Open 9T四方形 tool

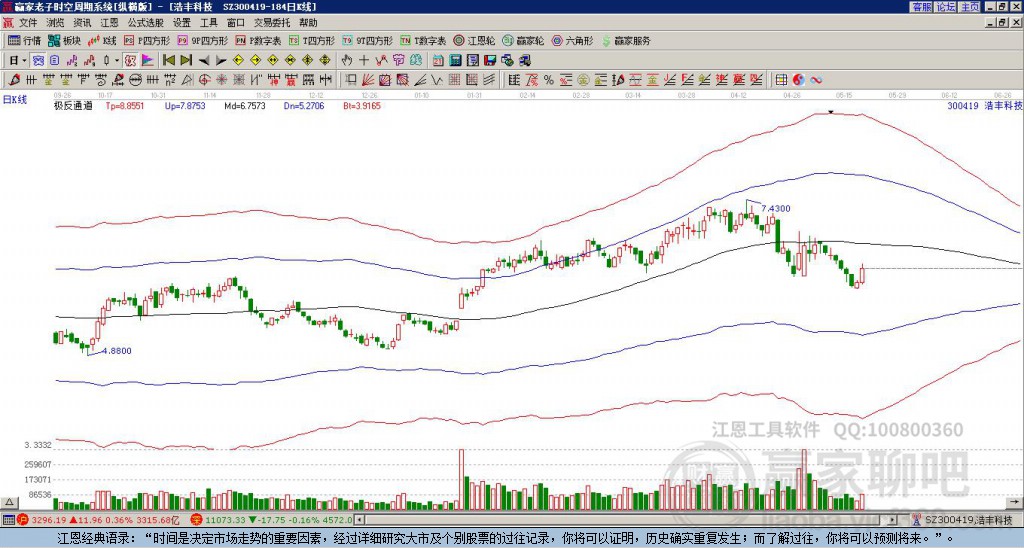(368, 40)
